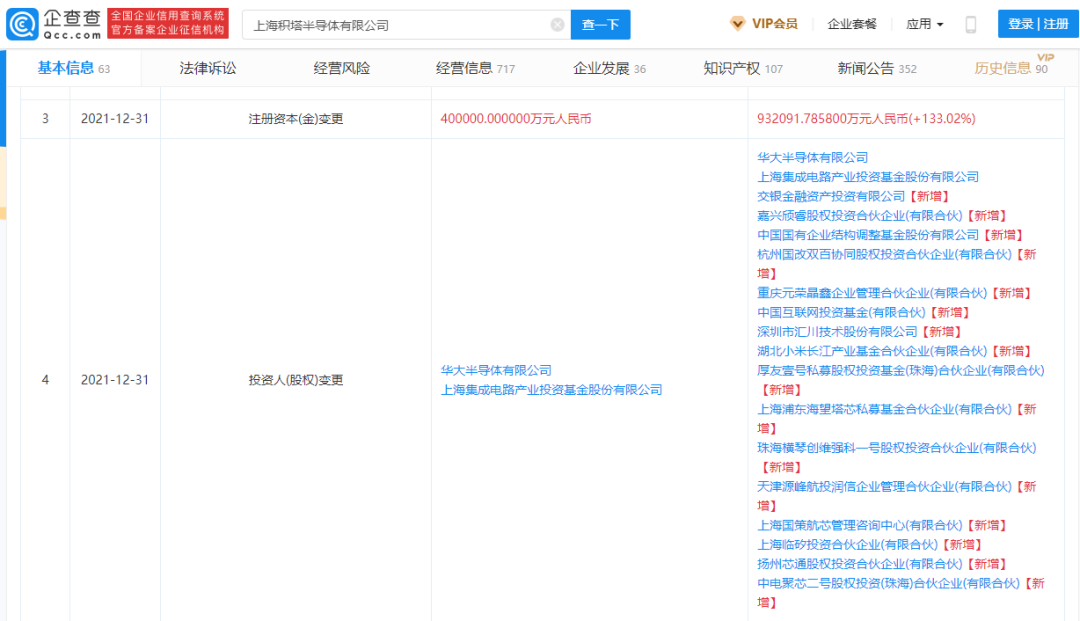Switch to the 基本信息 tab
The height and width of the screenshot is (621, 1080).
(73, 68)
